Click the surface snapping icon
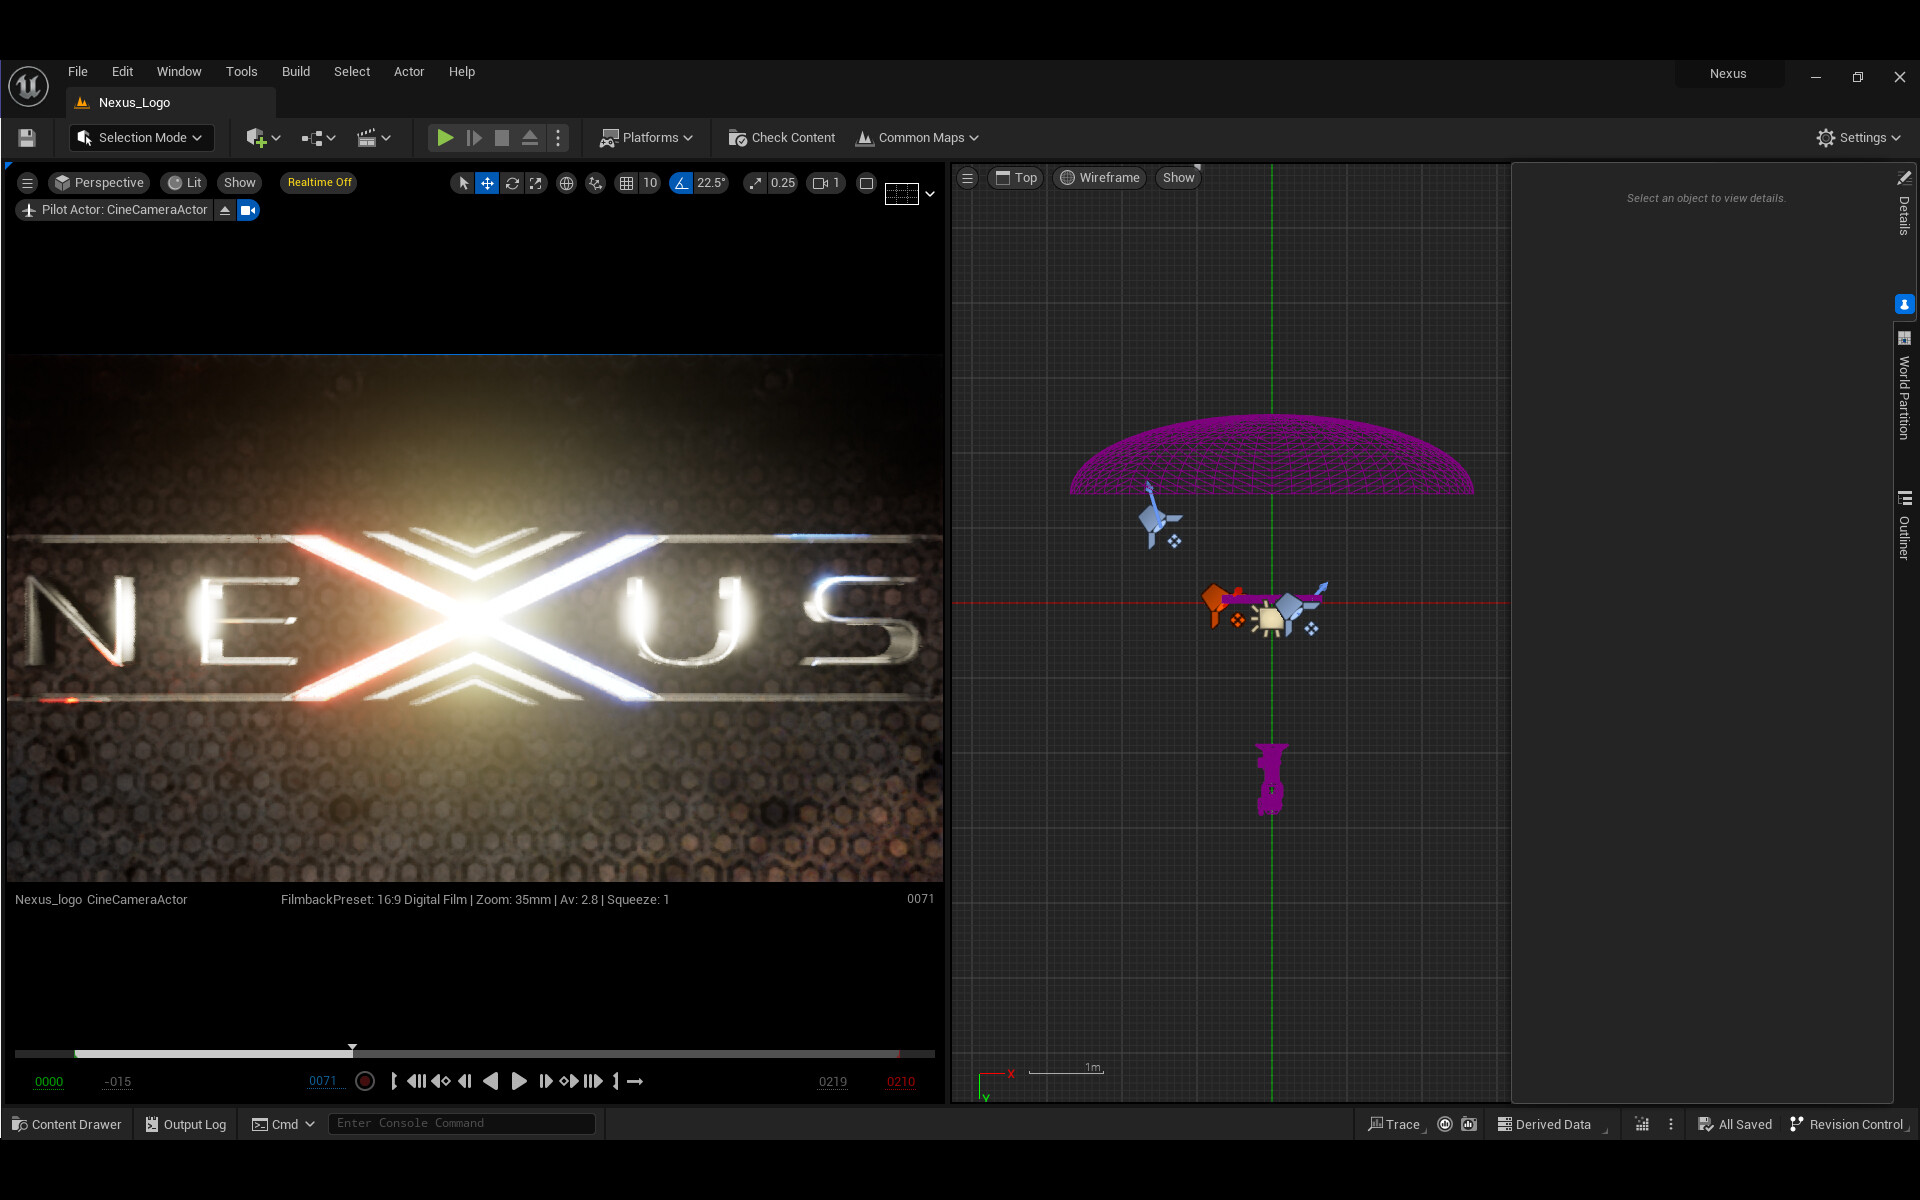This screenshot has width=1920, height=1200. tap(595, 183)
